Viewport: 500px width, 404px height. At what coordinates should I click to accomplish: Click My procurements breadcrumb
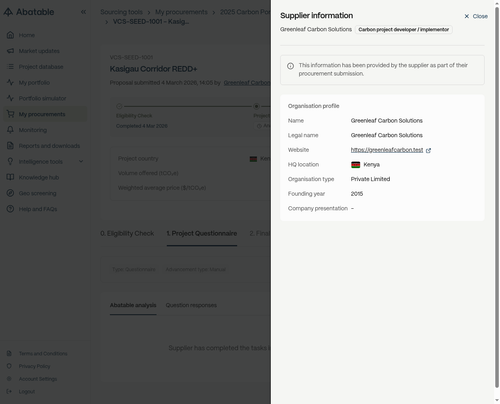point(181,12)
